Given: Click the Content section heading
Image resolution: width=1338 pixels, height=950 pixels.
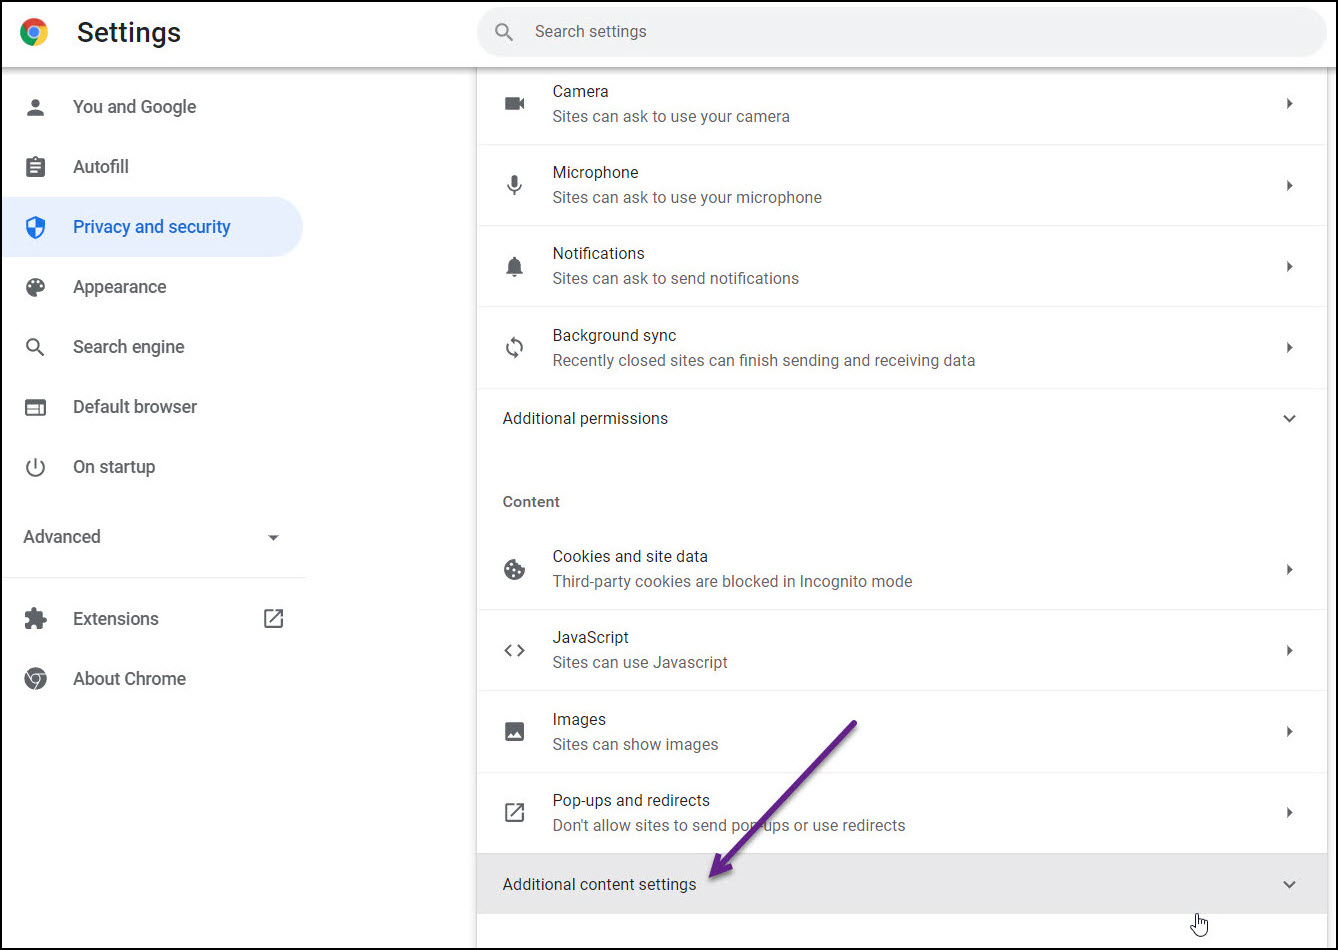Looking at the screenshot, I should 531,502.
